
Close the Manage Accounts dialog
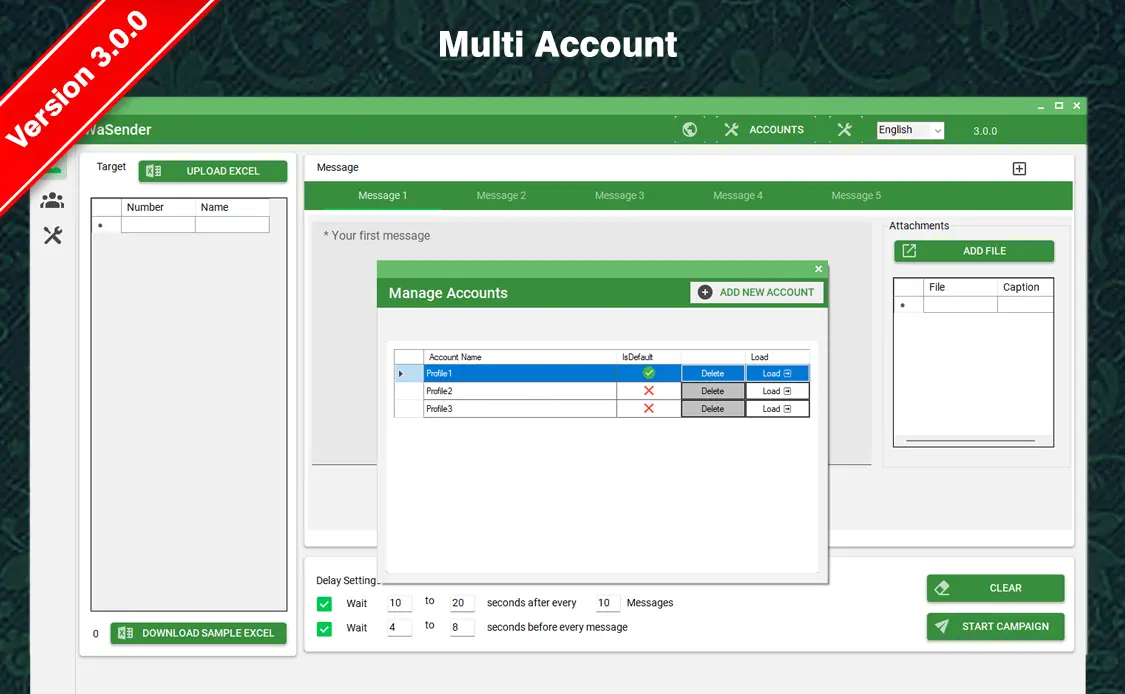click(818, 269)
